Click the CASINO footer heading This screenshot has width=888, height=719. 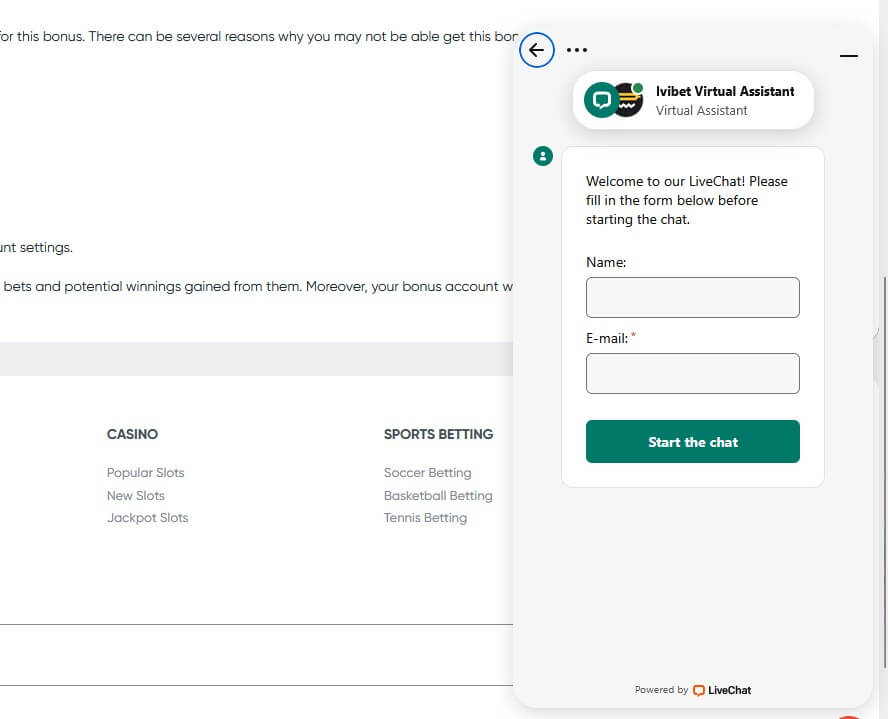click(x=132, y=434)
